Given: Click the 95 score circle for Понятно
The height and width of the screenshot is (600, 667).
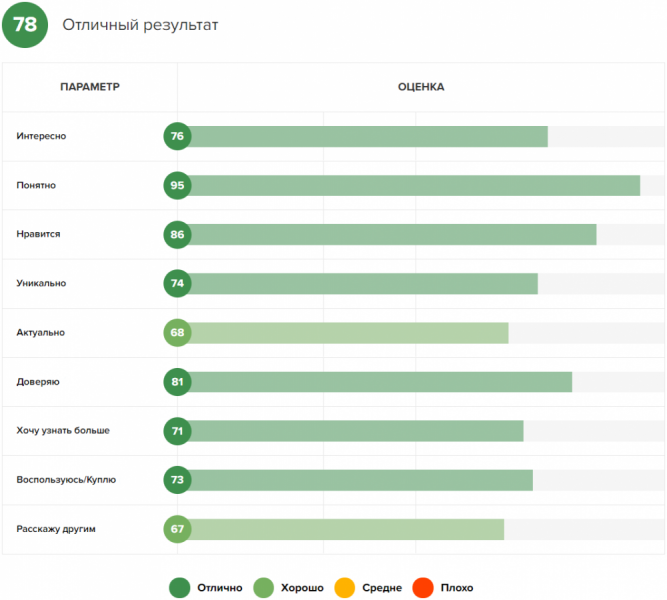Looking at the screenshot, I should 177,185.
